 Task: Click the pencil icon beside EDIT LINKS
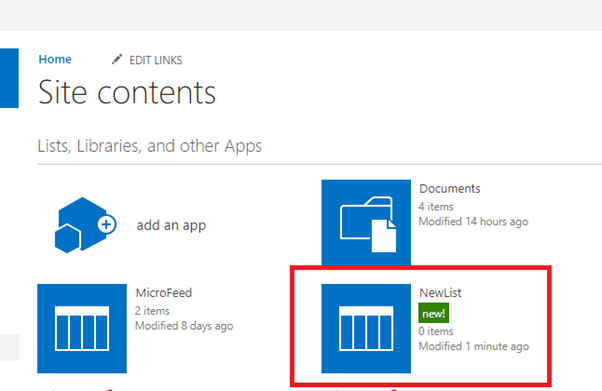click(117, 60)
